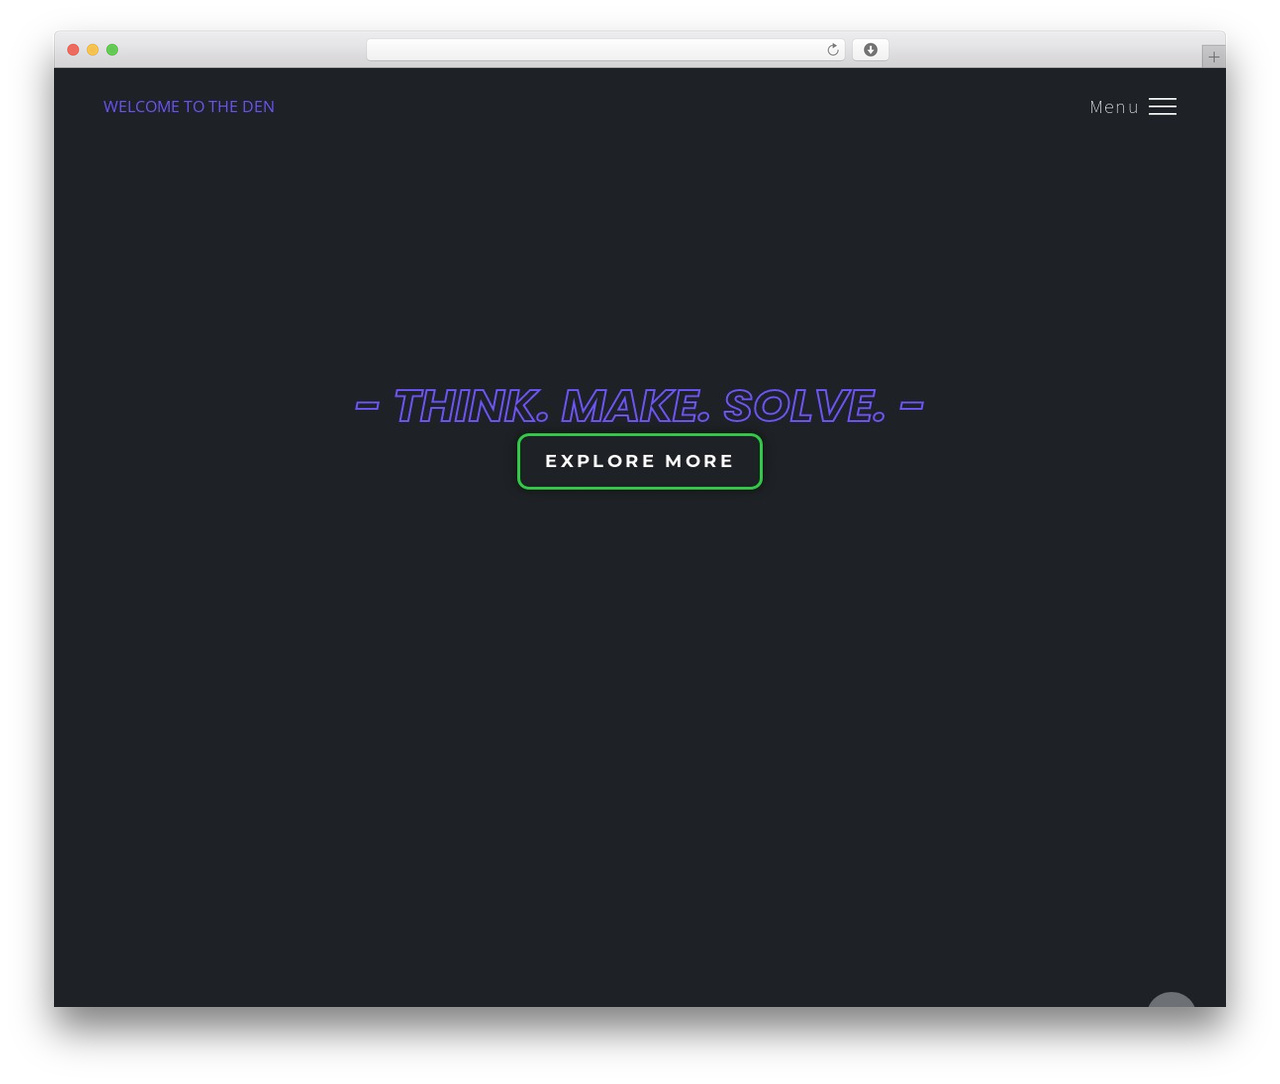Close the browser window with red button
The width and height of the screenshot is (1280, 1084).
pos(73,50)
